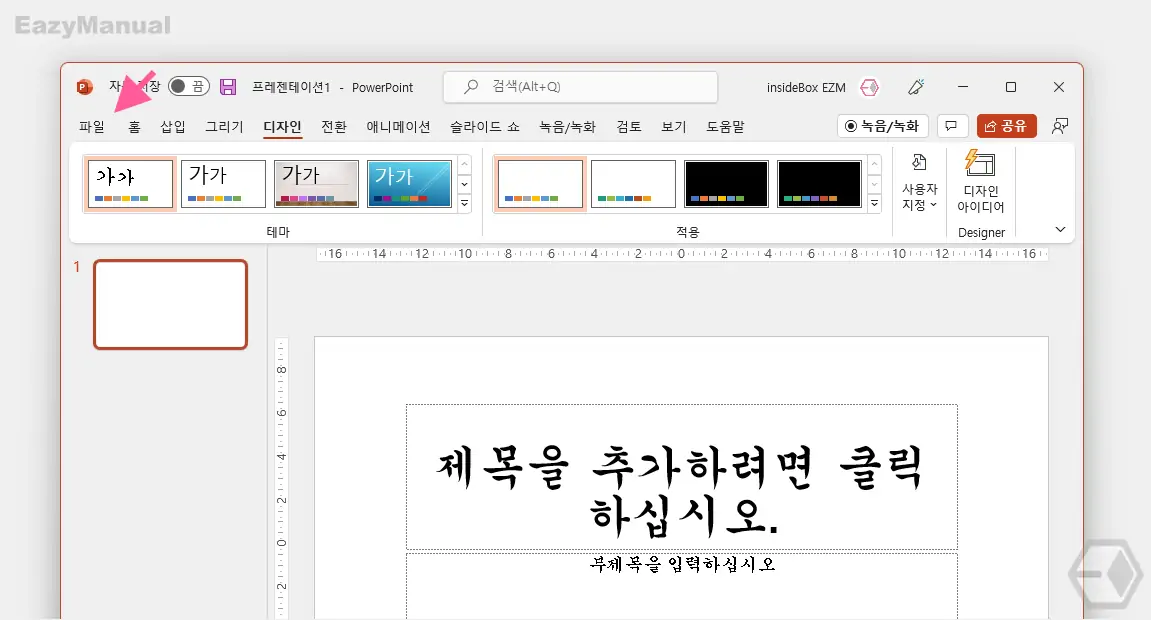Click the coming-soon megaphone icon
This screenshot has height=620, width=1151.
[x=915, y=87]
